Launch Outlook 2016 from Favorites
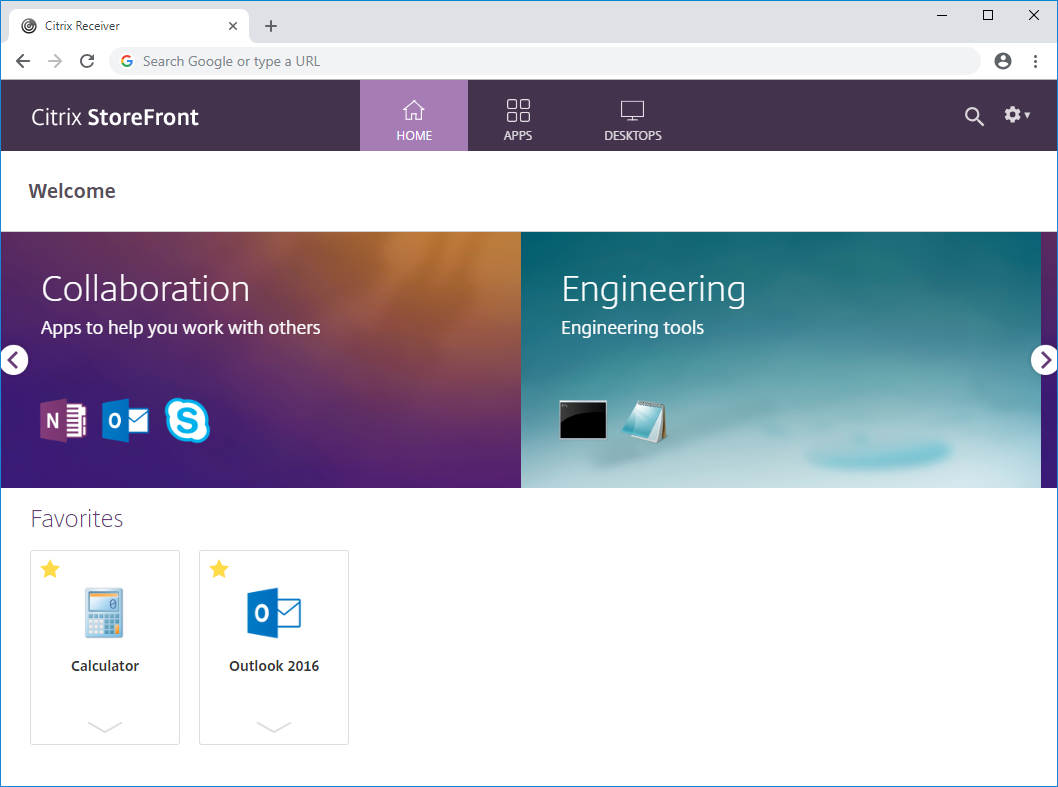This screenshot has width=1058, height=787. [x=273, y=613]
